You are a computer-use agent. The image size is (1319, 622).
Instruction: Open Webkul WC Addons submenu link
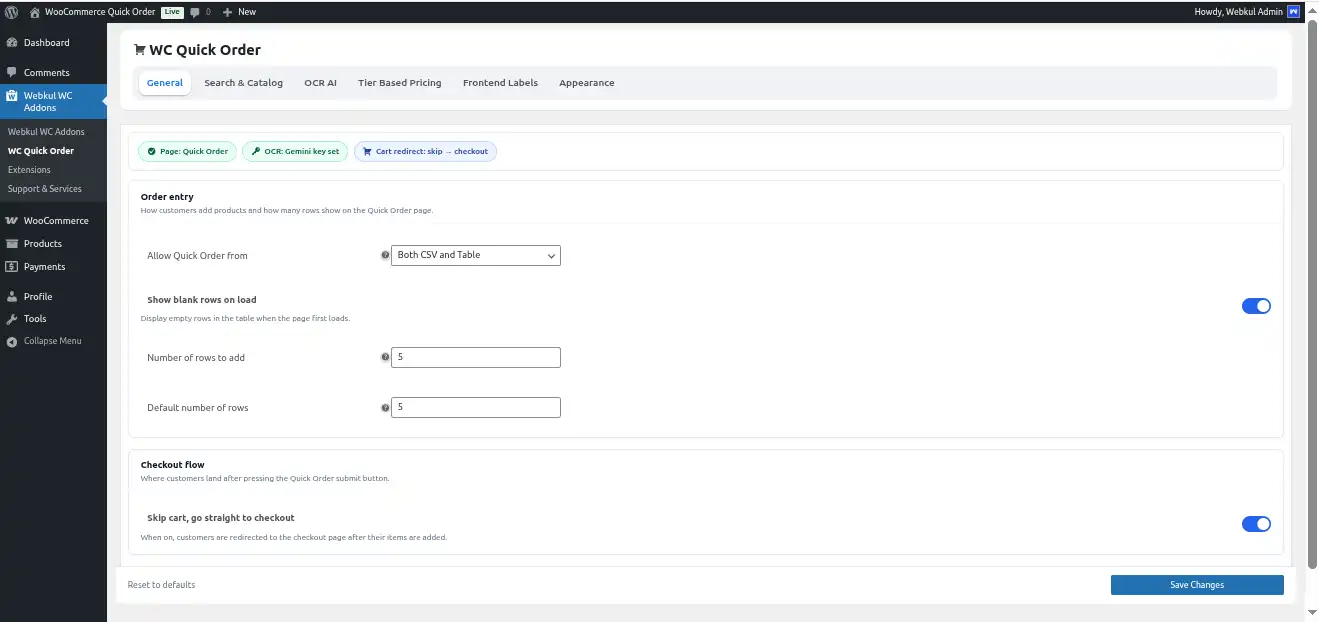tap(46, 132)
